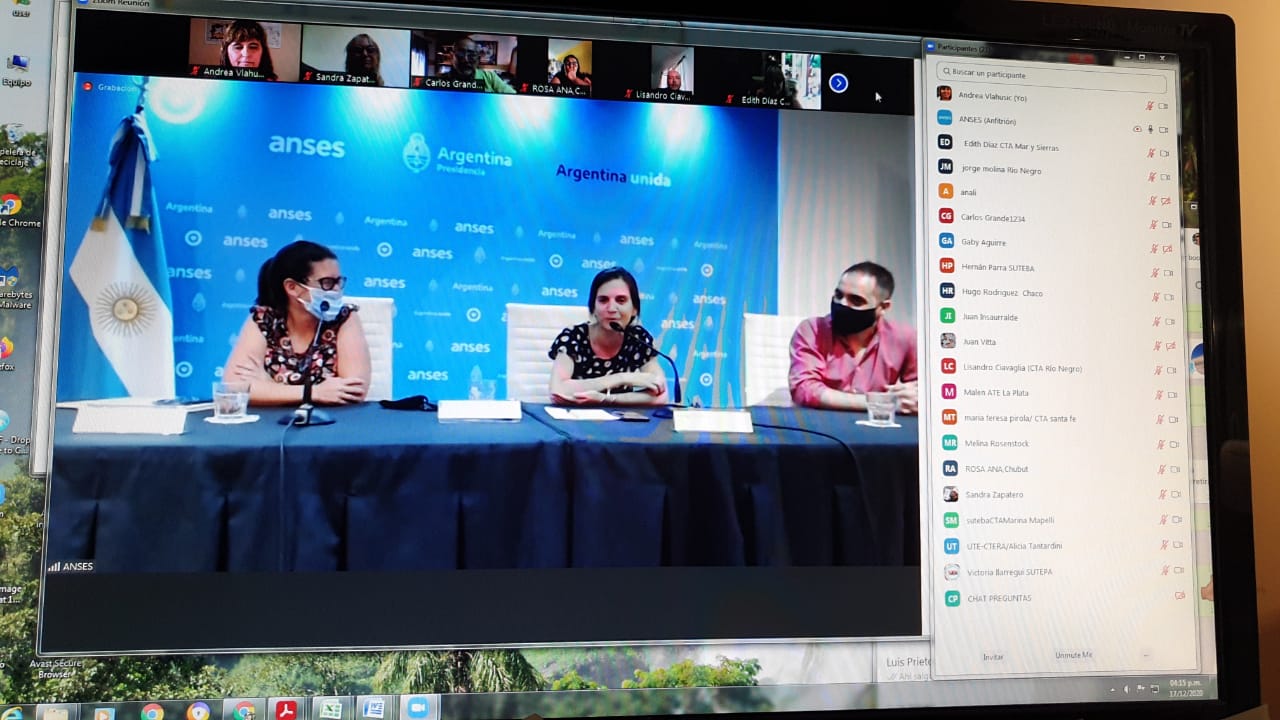The image size is (1280, 720).
Task: Click the microphone icon for ANSES (Anfitrión)
Action: pos(1150,129)
